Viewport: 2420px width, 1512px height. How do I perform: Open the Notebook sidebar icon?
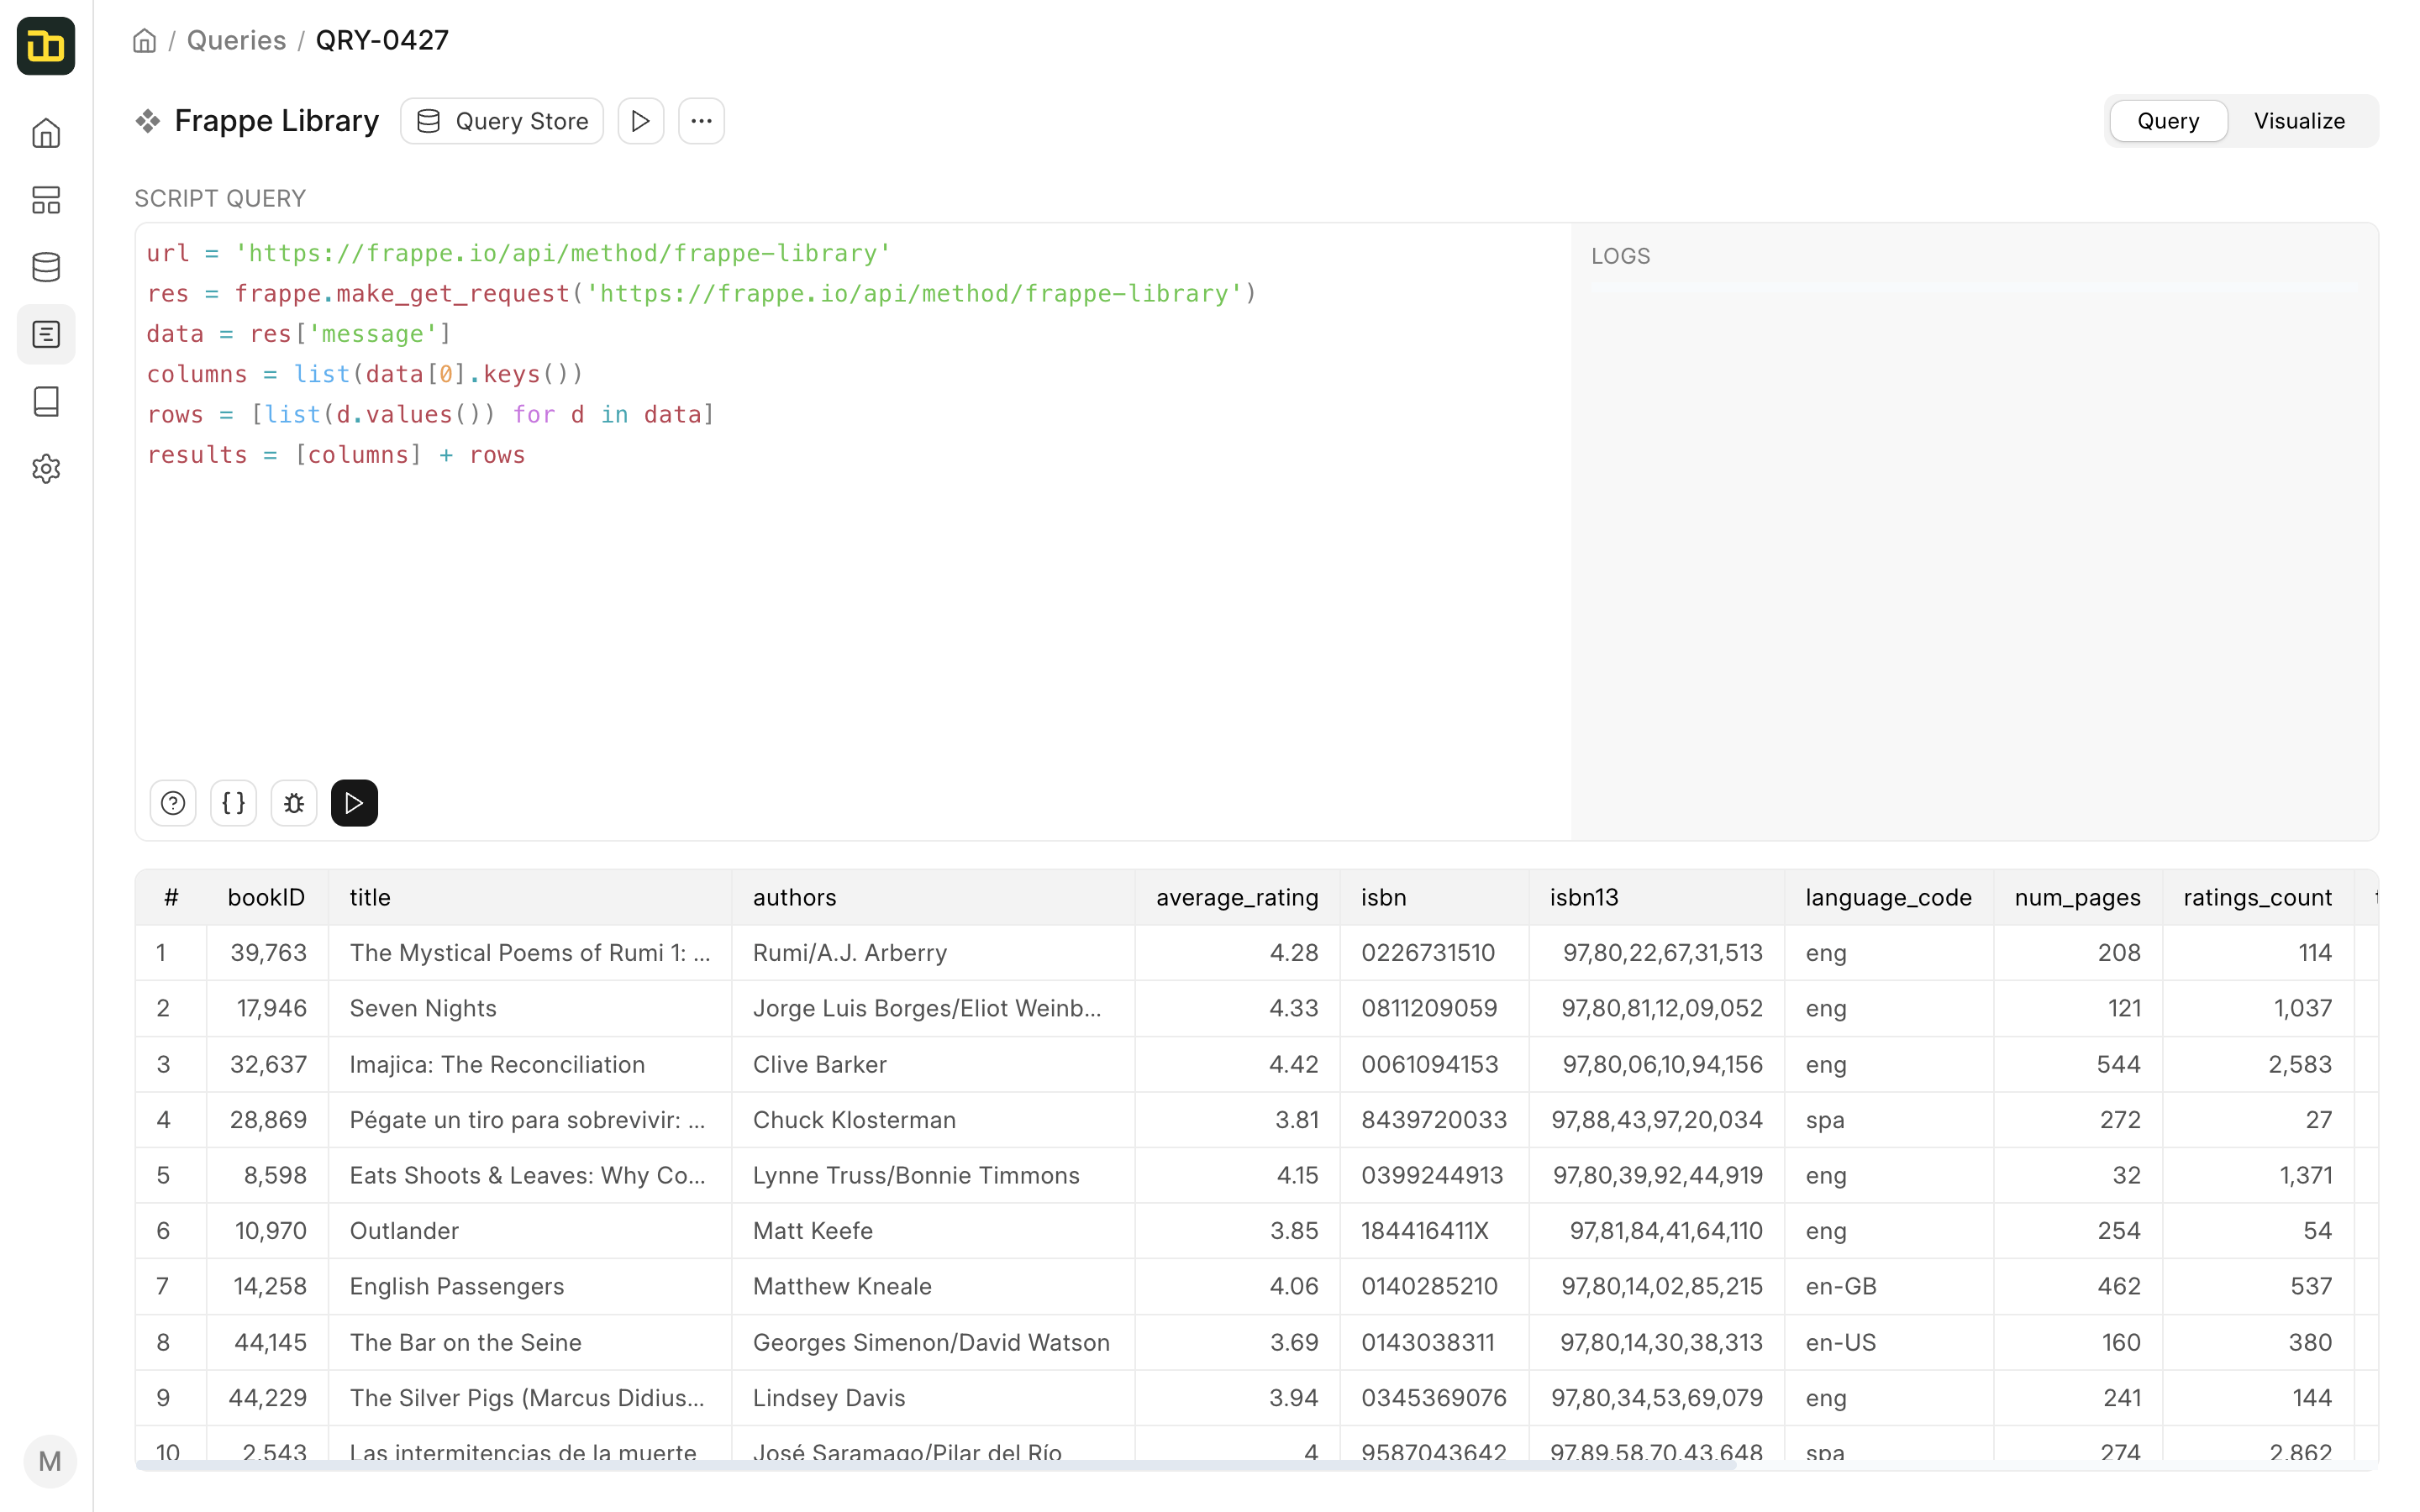pyautogui.click(x=46, y=401)
